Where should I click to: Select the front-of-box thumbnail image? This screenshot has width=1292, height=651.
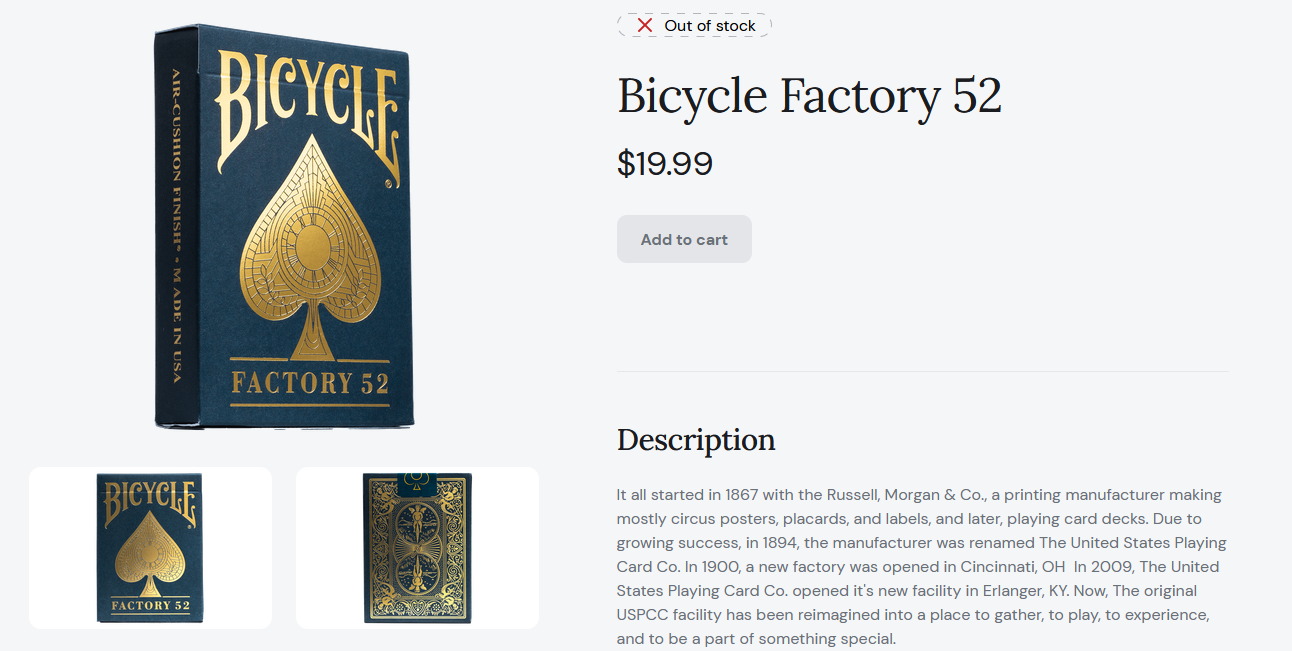point(150,548)
